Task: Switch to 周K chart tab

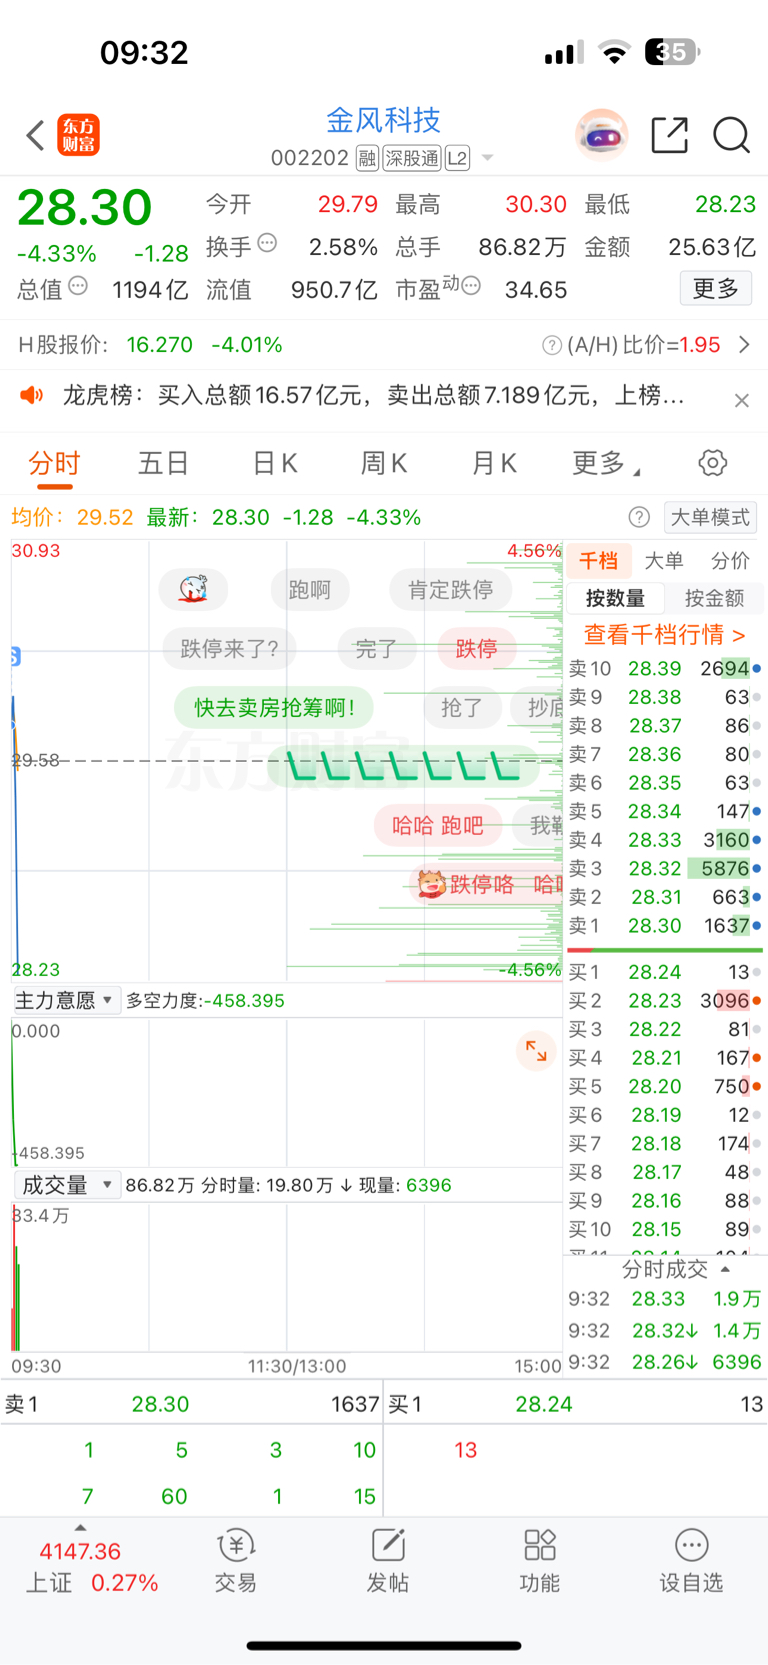Action: [x=384, y=464]
